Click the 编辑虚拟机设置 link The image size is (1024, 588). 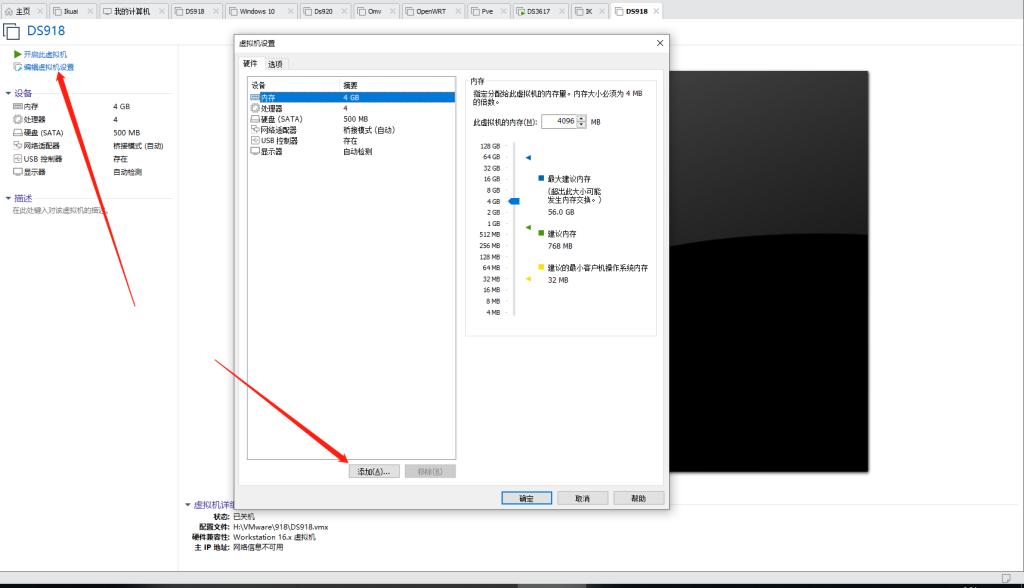click(x=49, y=67)
